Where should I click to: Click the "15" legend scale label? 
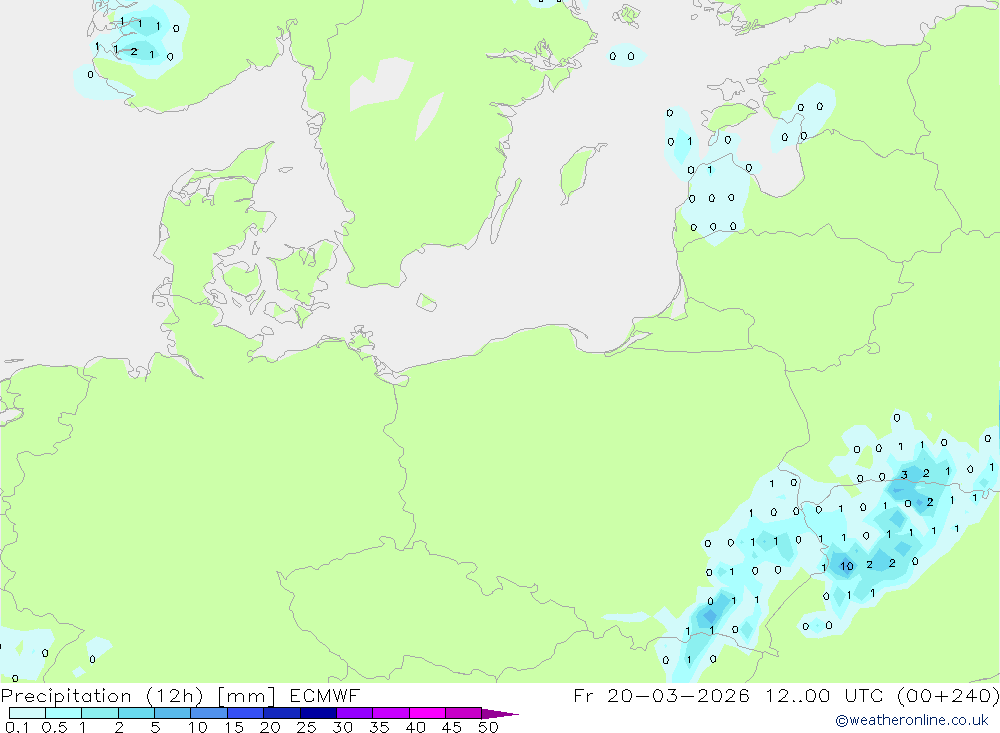tap(234, 727)
